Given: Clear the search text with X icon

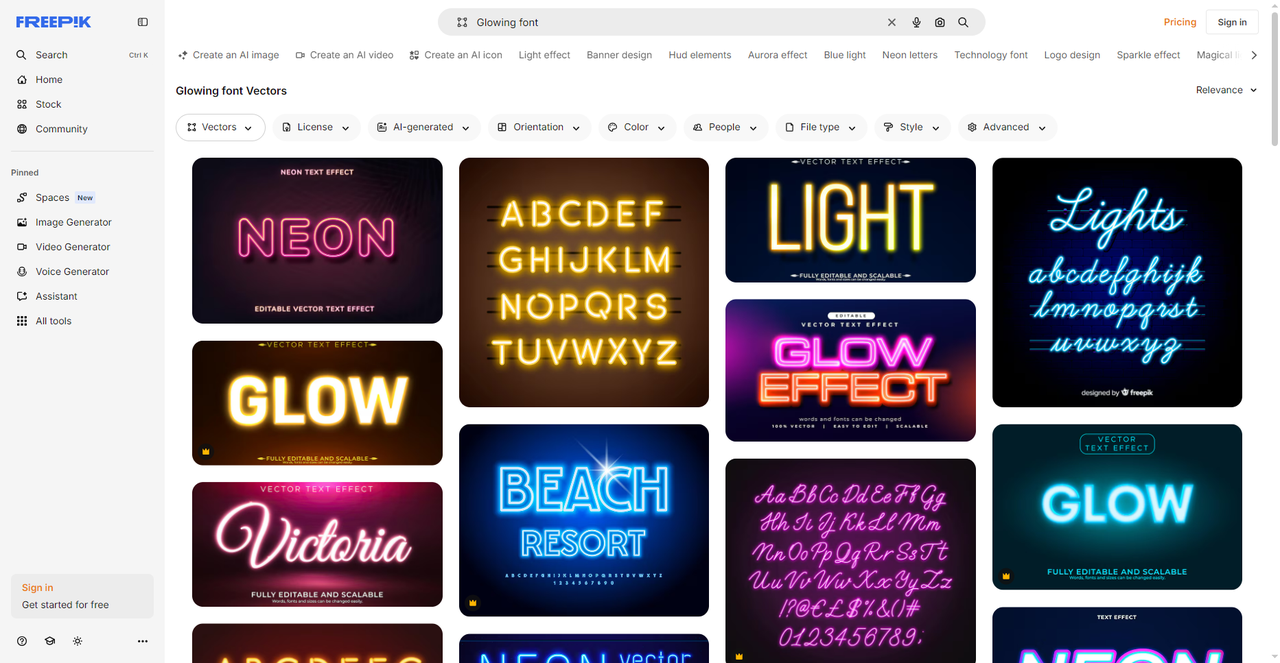Looking at the screenshot, I should pos(892,22).
